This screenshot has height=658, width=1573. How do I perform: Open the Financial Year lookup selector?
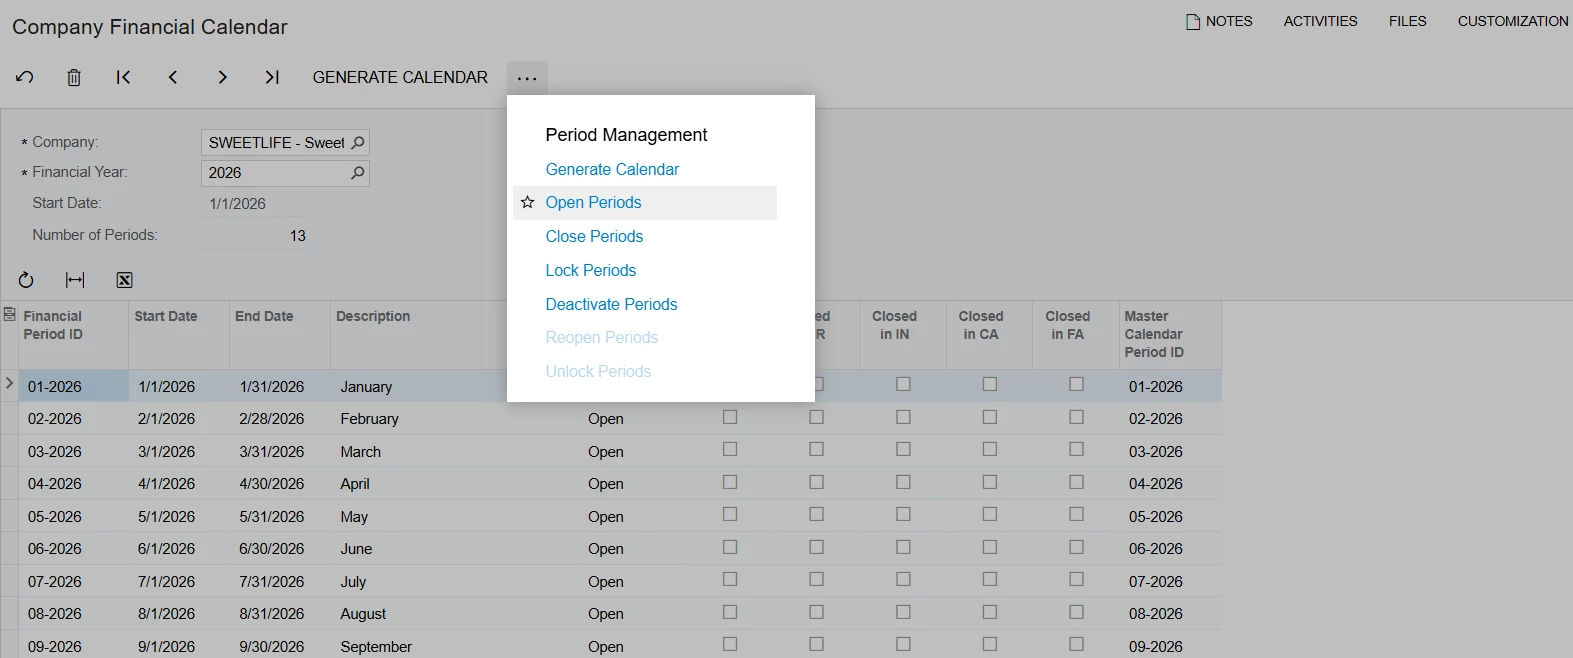point(358,173)
